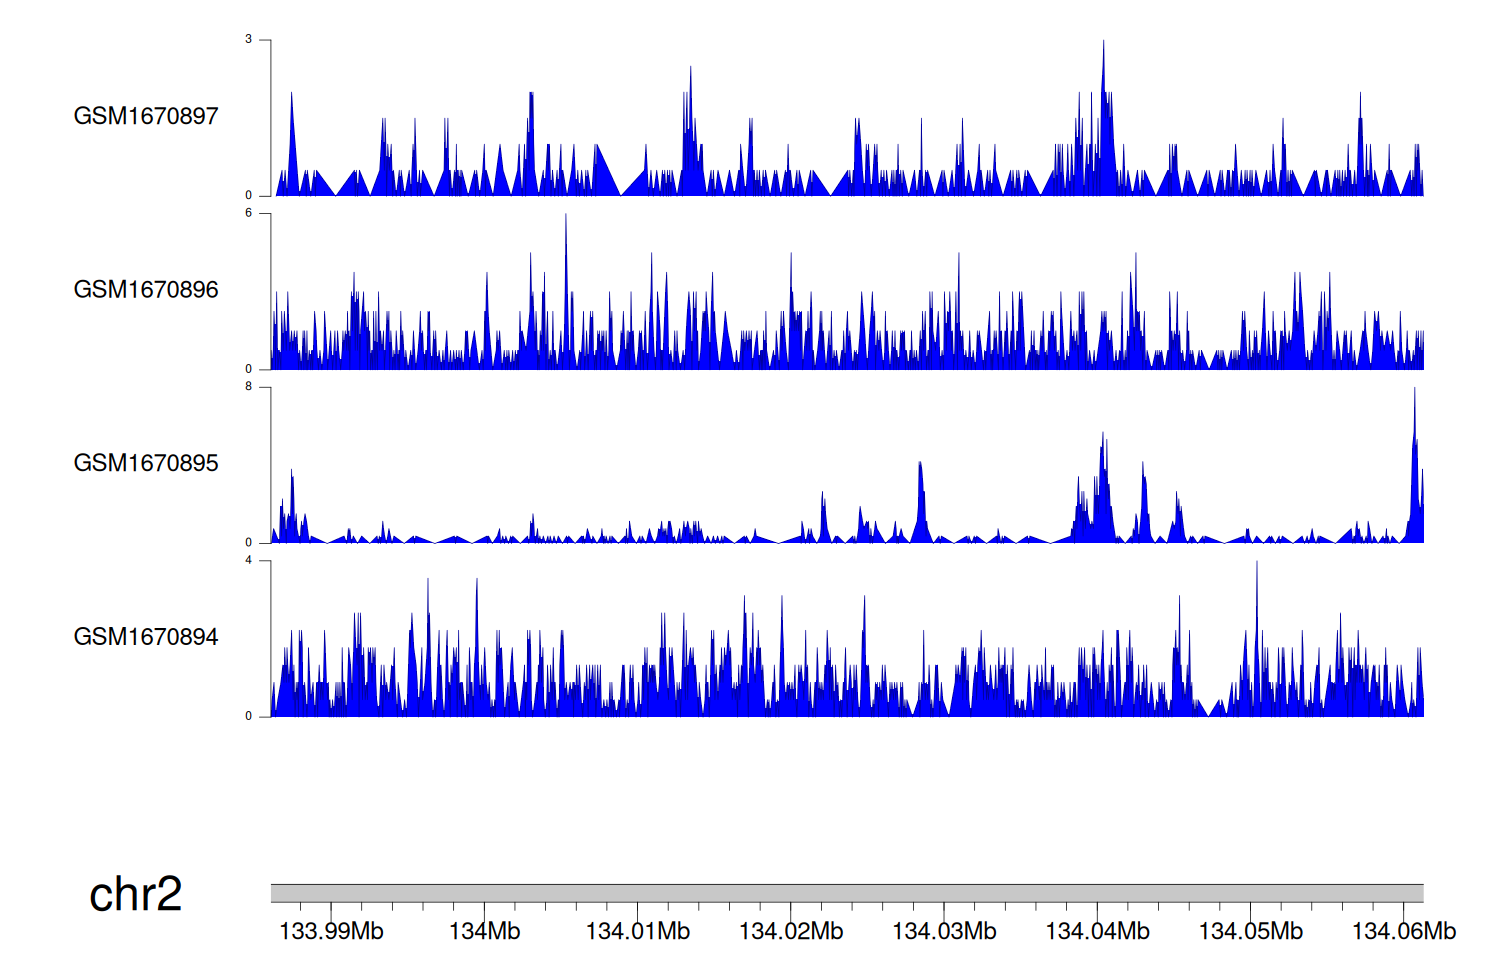Click the 134.01Mb axis label
Image resolution: width=1500 pixels, height=980 pixels.
click(637, 931)
